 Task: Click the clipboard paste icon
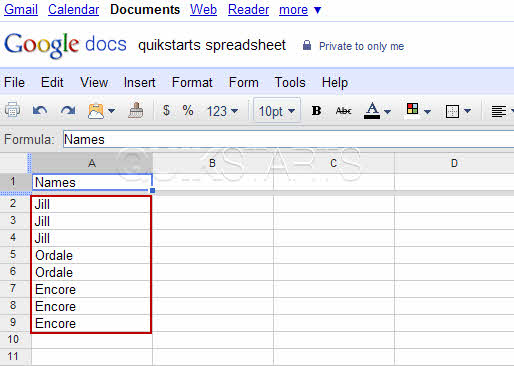96,111
